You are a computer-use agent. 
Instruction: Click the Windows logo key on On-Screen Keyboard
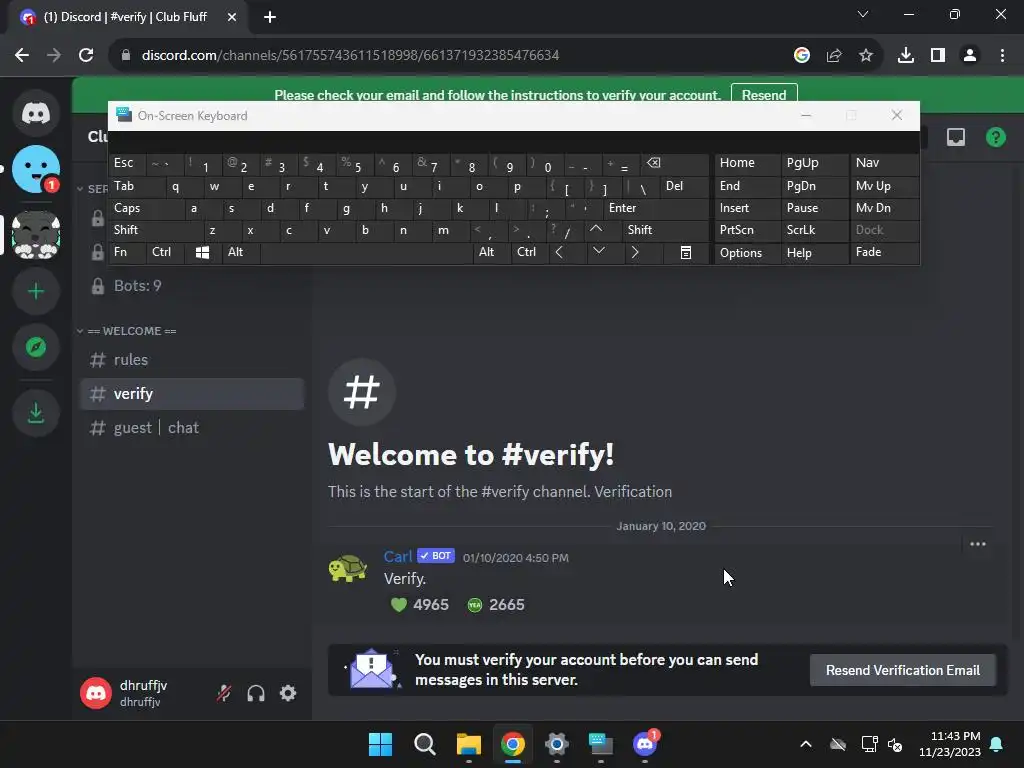pyautogui.click(x=202, y=253)
